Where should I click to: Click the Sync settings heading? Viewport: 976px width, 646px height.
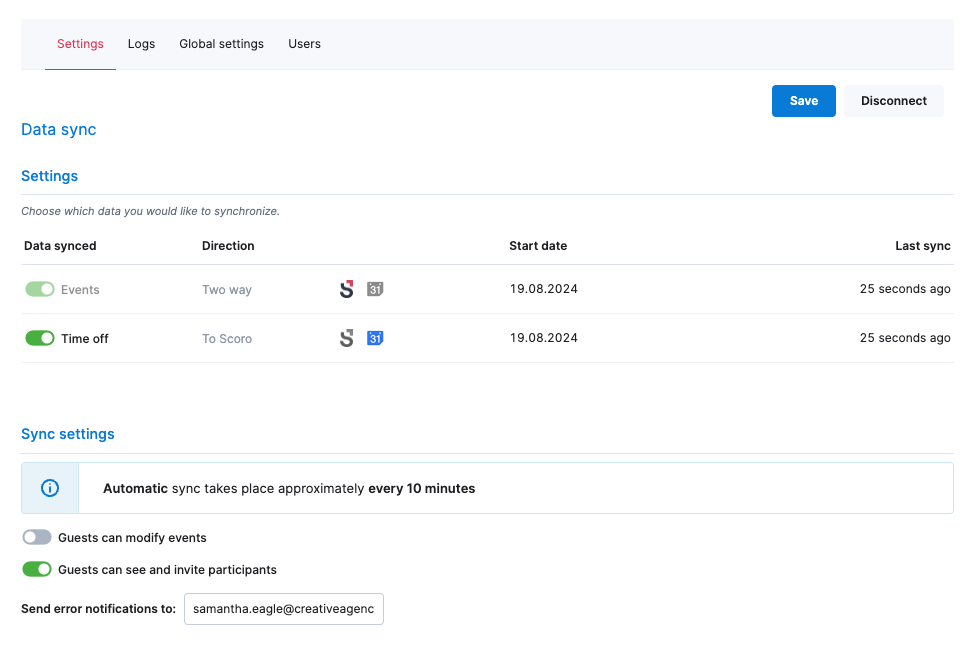(x=68, y=434)
